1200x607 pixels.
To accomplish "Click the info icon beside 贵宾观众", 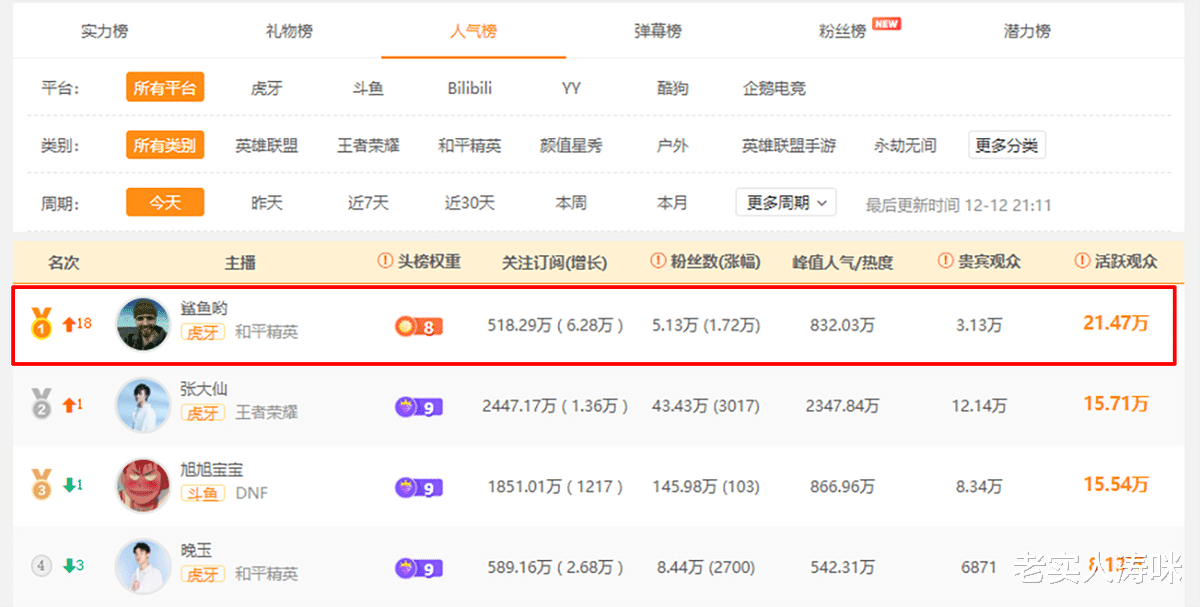I will (x=945, y=261).
